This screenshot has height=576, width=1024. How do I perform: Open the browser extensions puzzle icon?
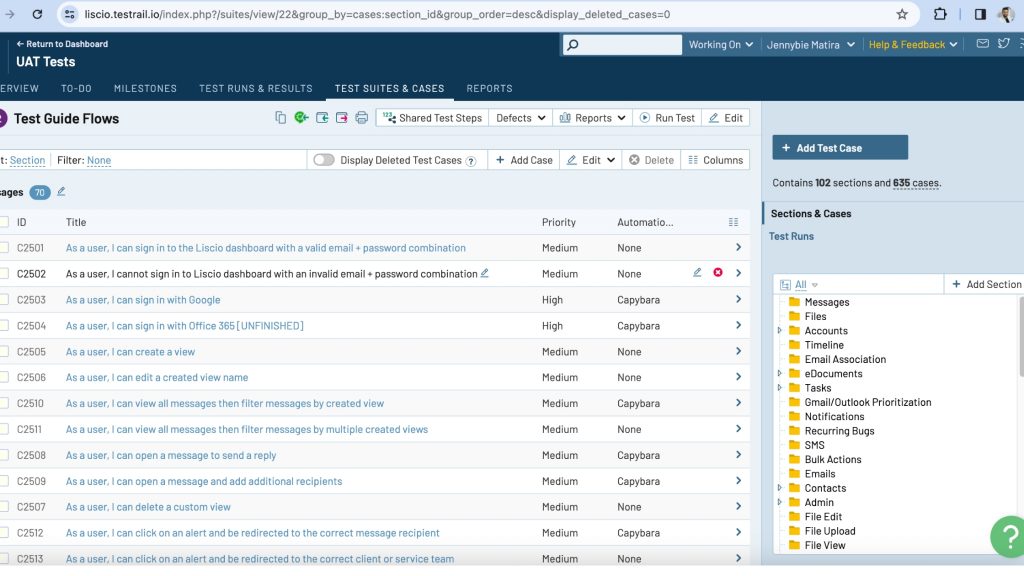coord(940,15)
